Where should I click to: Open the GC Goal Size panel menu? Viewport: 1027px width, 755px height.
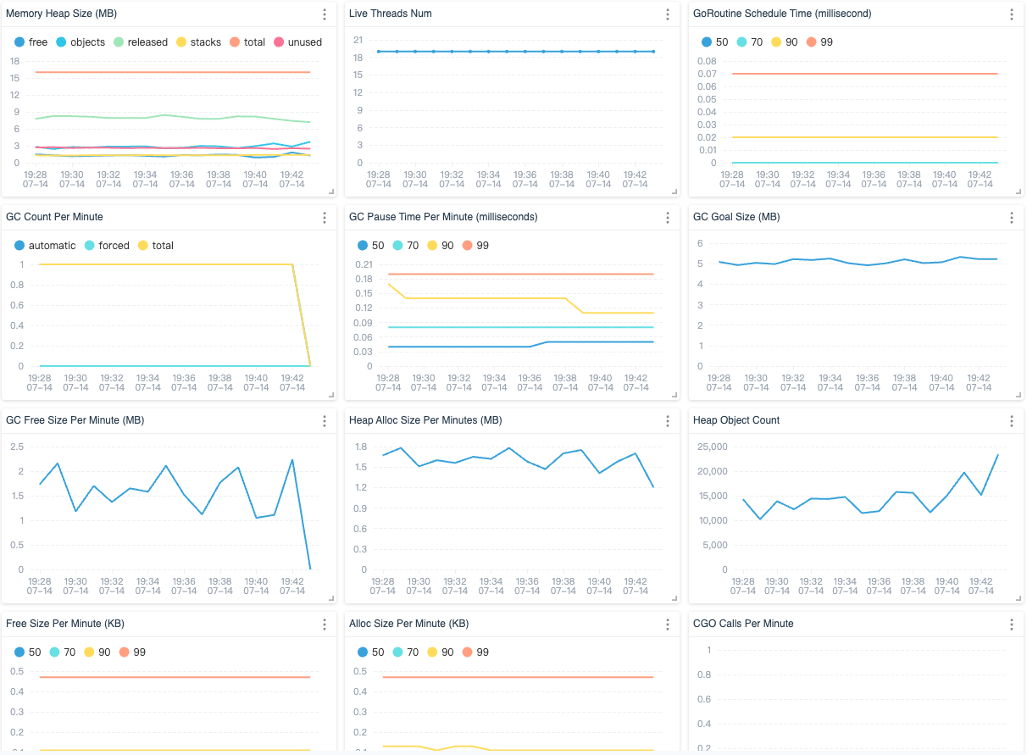pos(1011,218)
